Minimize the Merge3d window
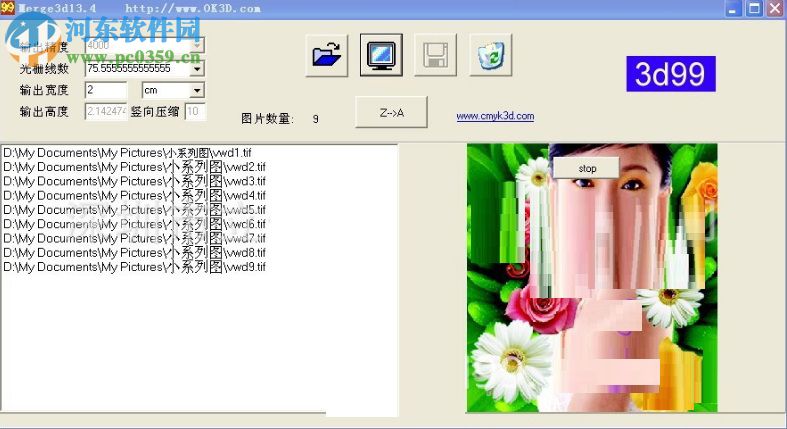Image resolution: width=787 pixels, height=429 pixels. click(x=733, y=8)
